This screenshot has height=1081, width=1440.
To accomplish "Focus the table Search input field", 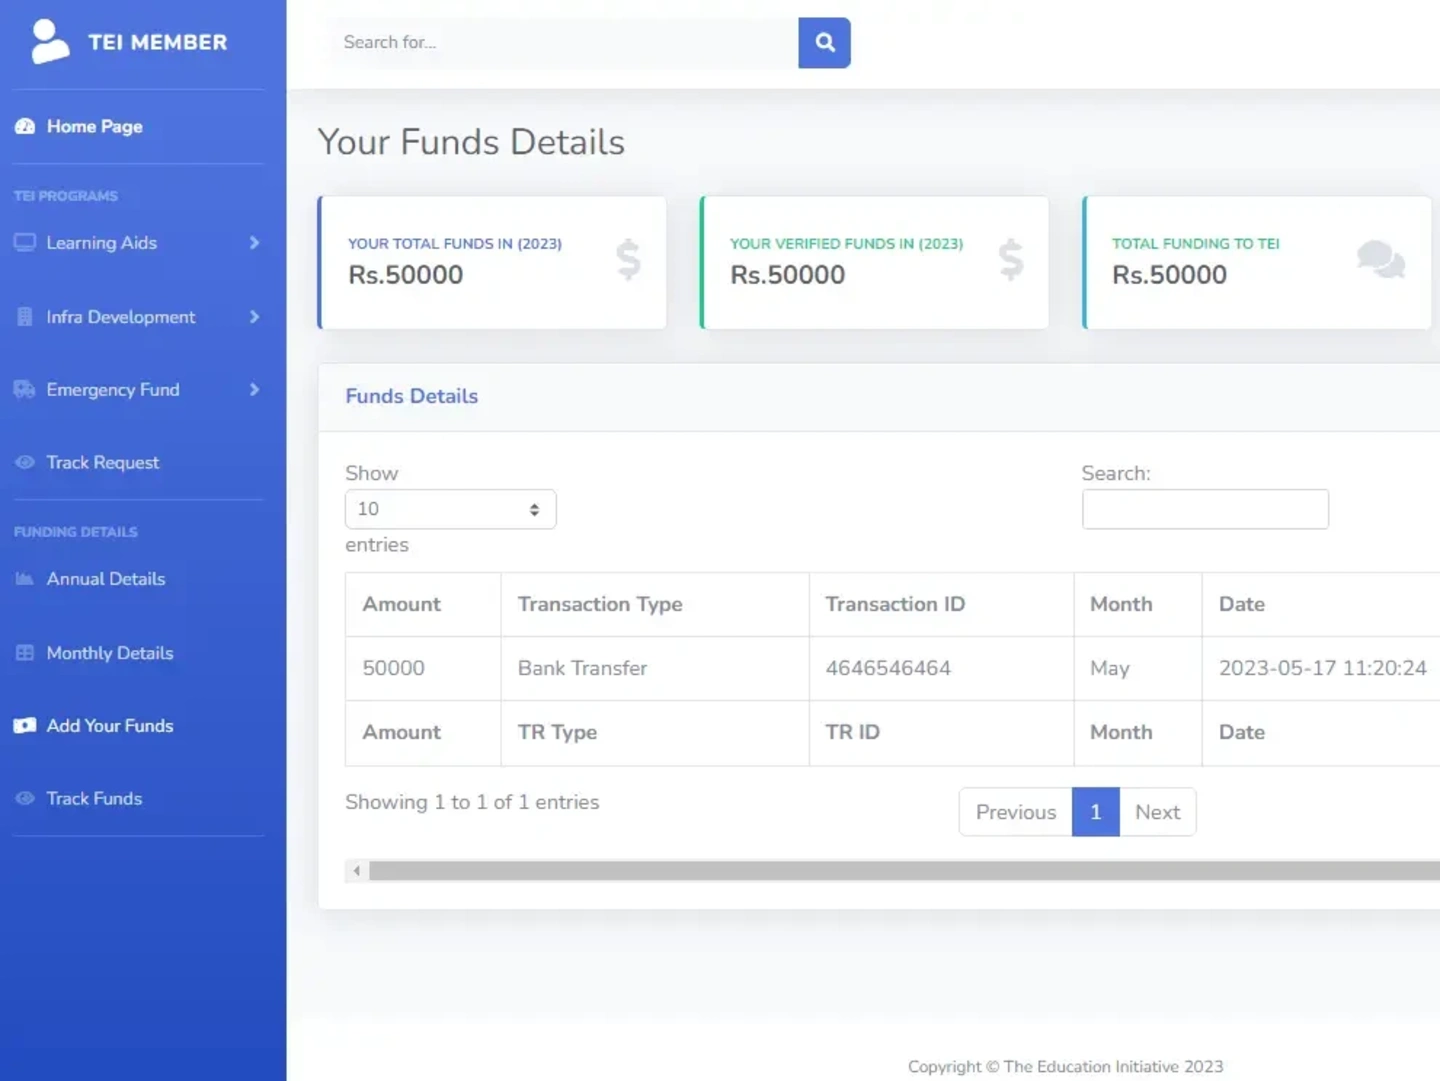I will pyautogui.click(x=1205, y=509).
